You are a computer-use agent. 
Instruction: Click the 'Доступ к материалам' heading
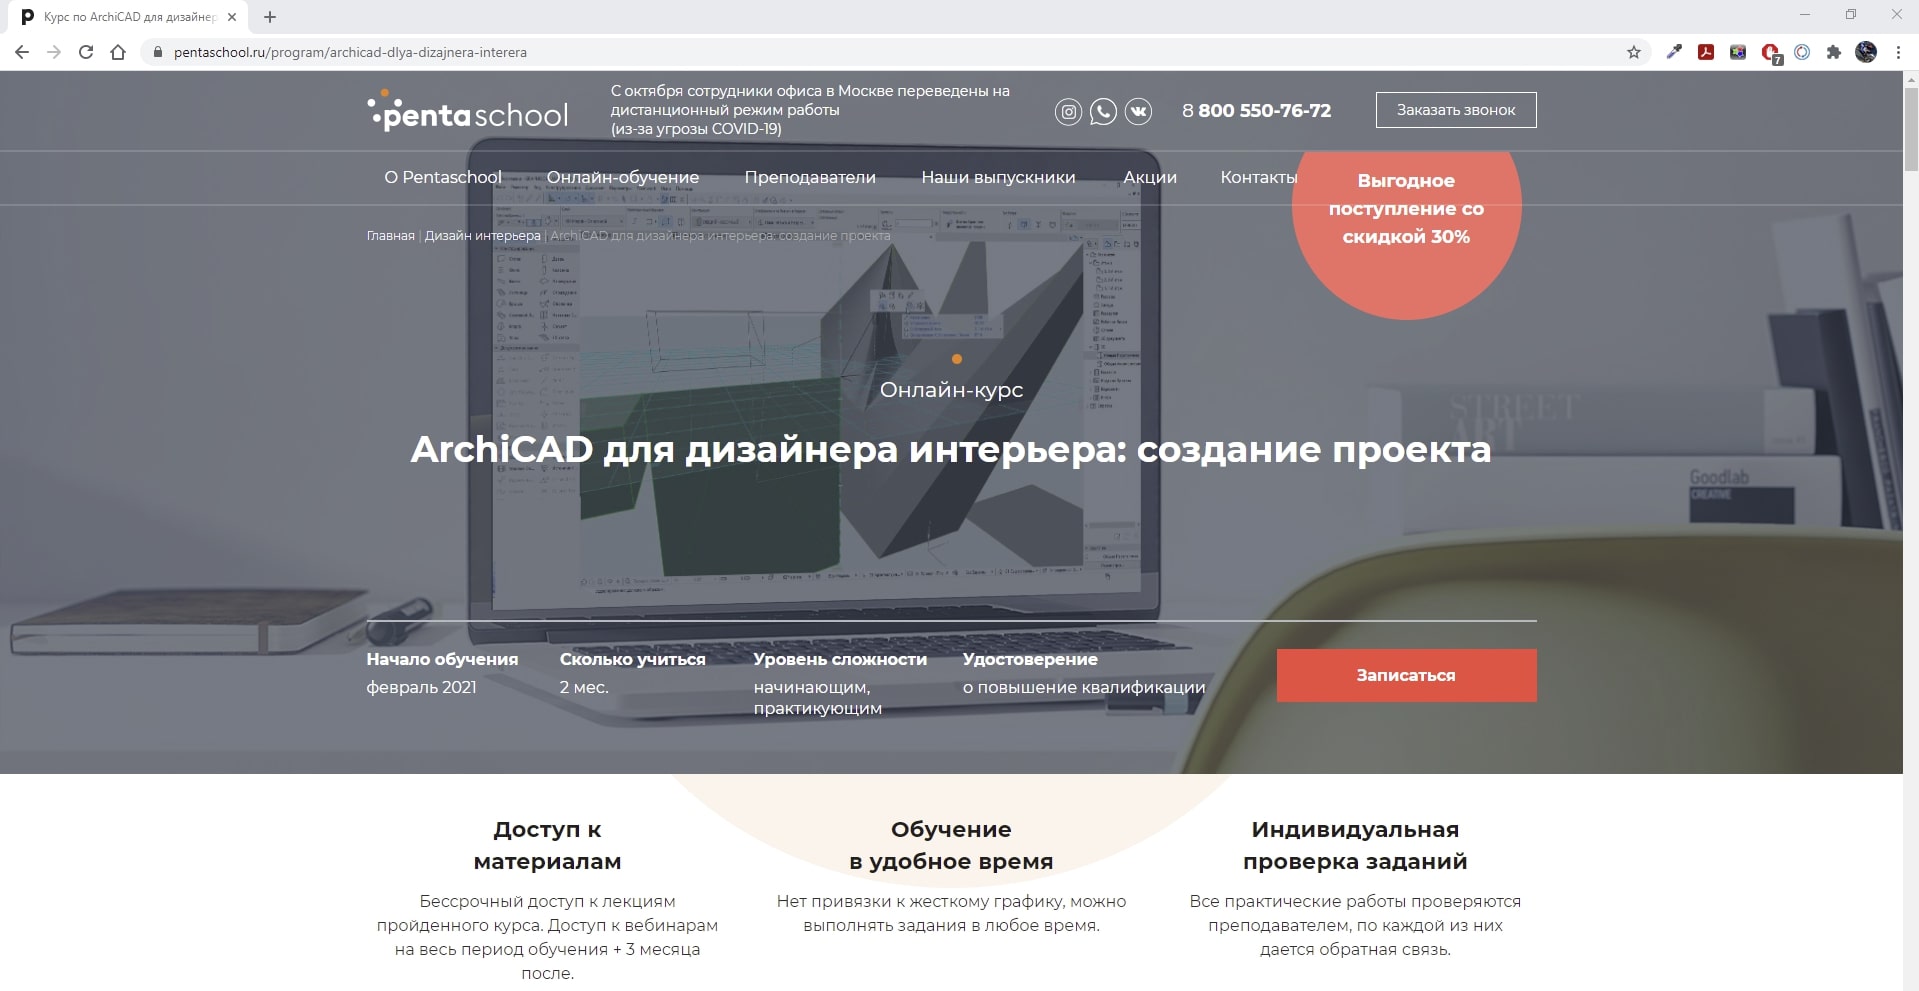547,845
